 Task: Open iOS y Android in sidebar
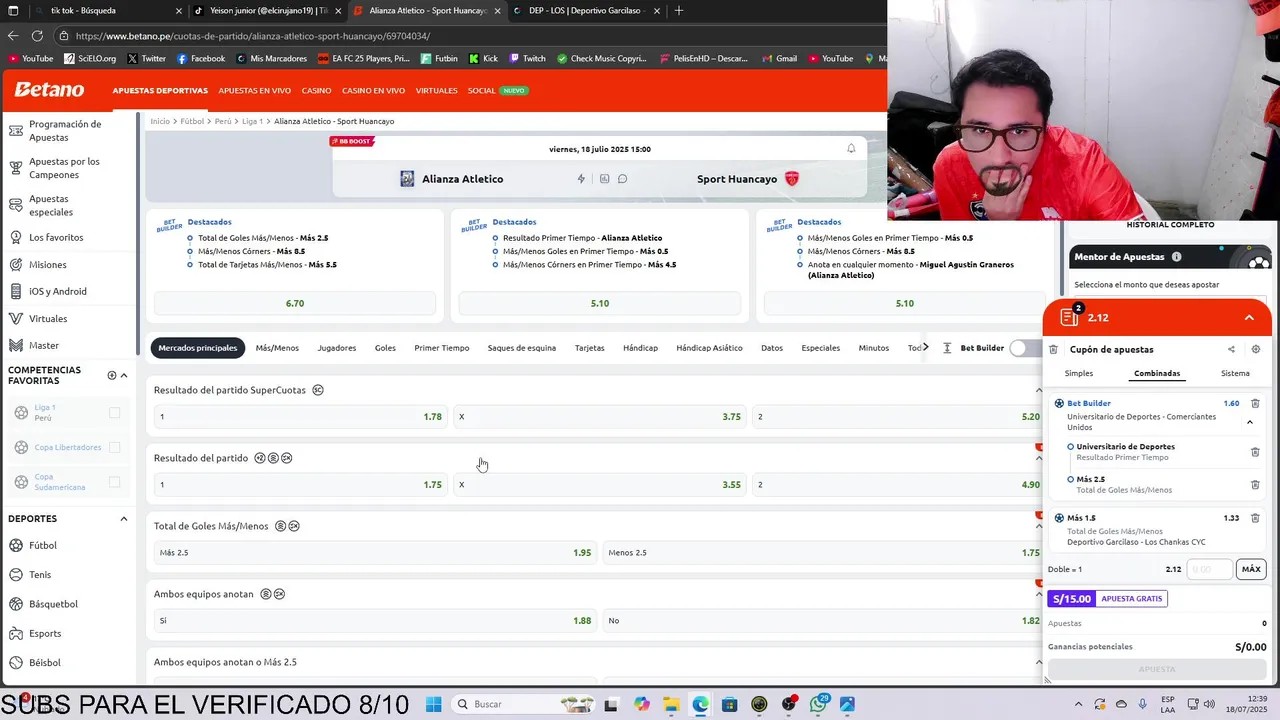pos(57,291)
